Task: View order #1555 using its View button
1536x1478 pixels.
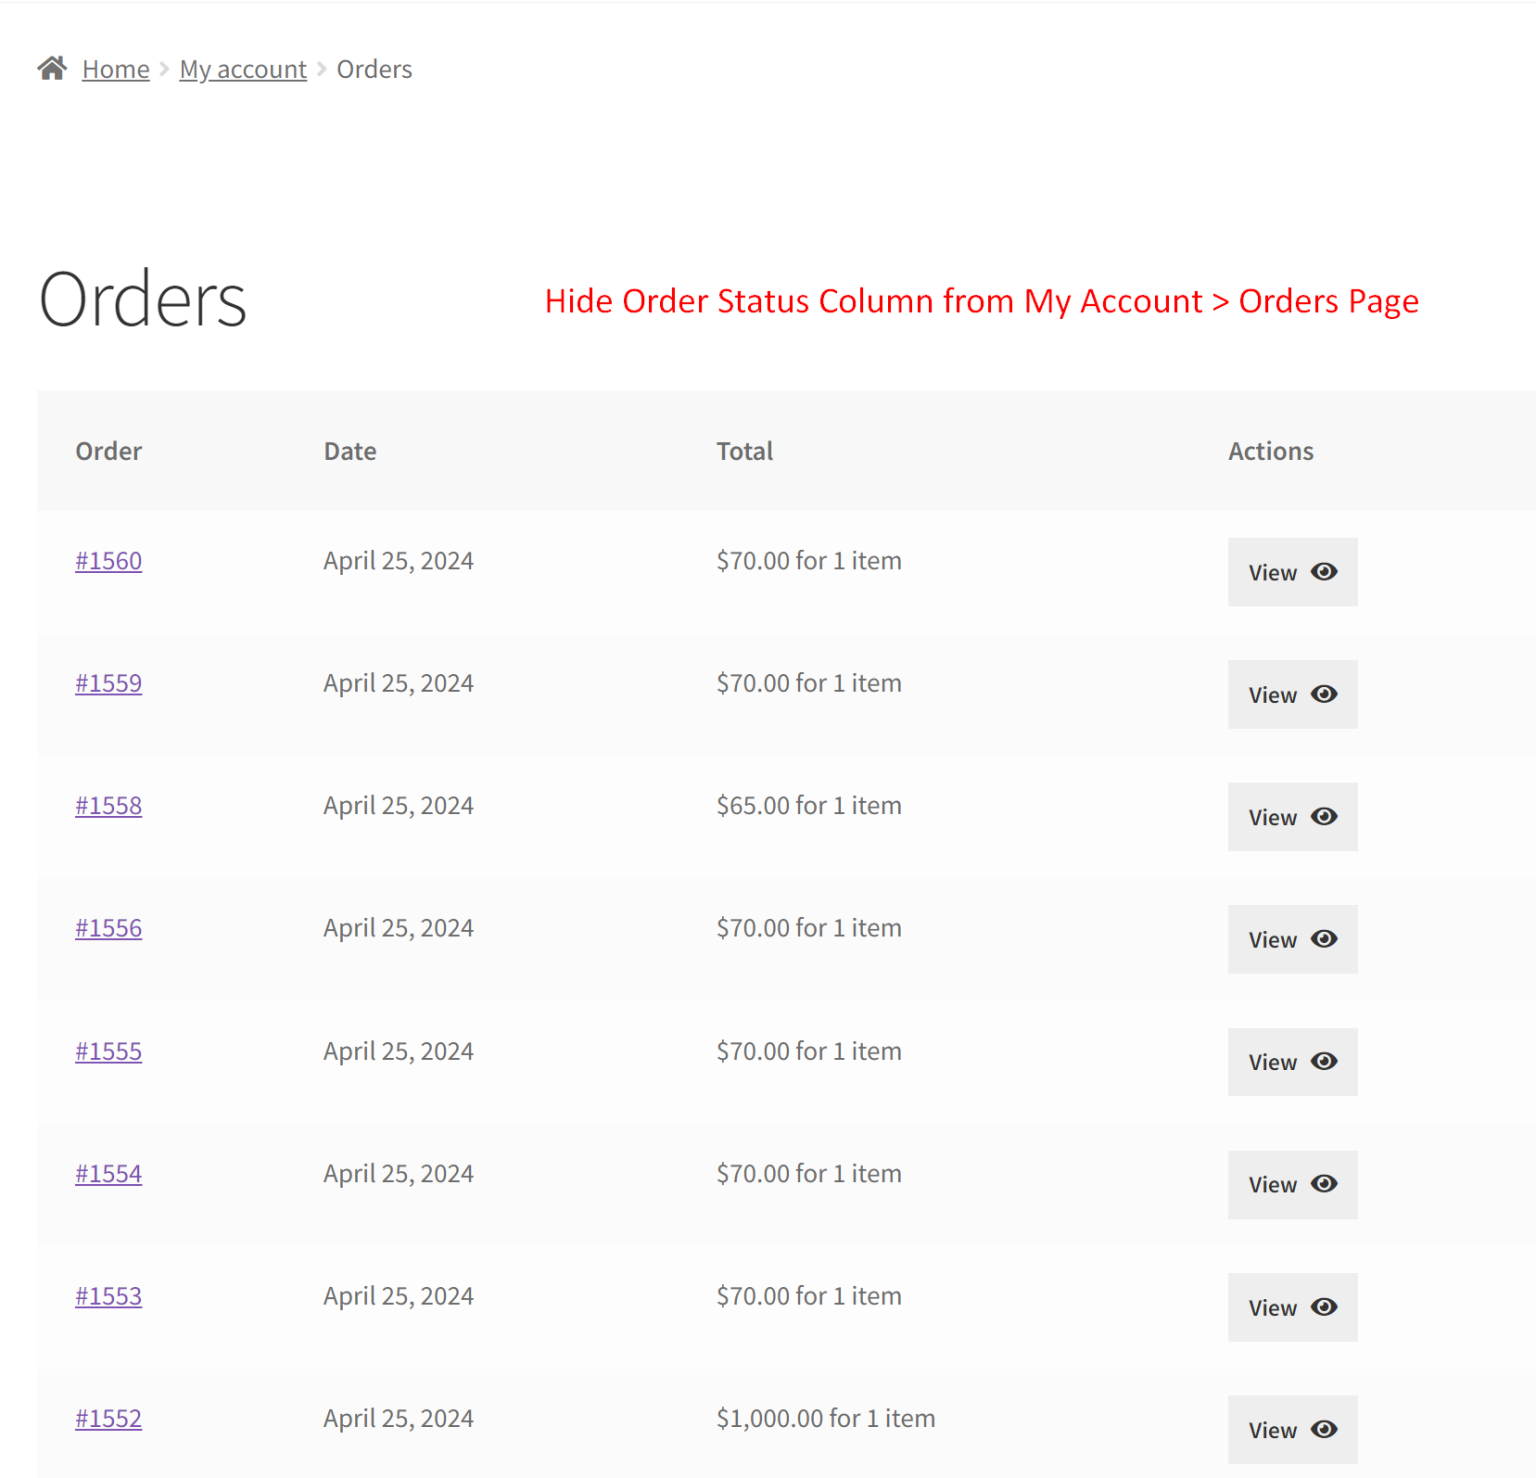Action: [x=1292, y=1062]
